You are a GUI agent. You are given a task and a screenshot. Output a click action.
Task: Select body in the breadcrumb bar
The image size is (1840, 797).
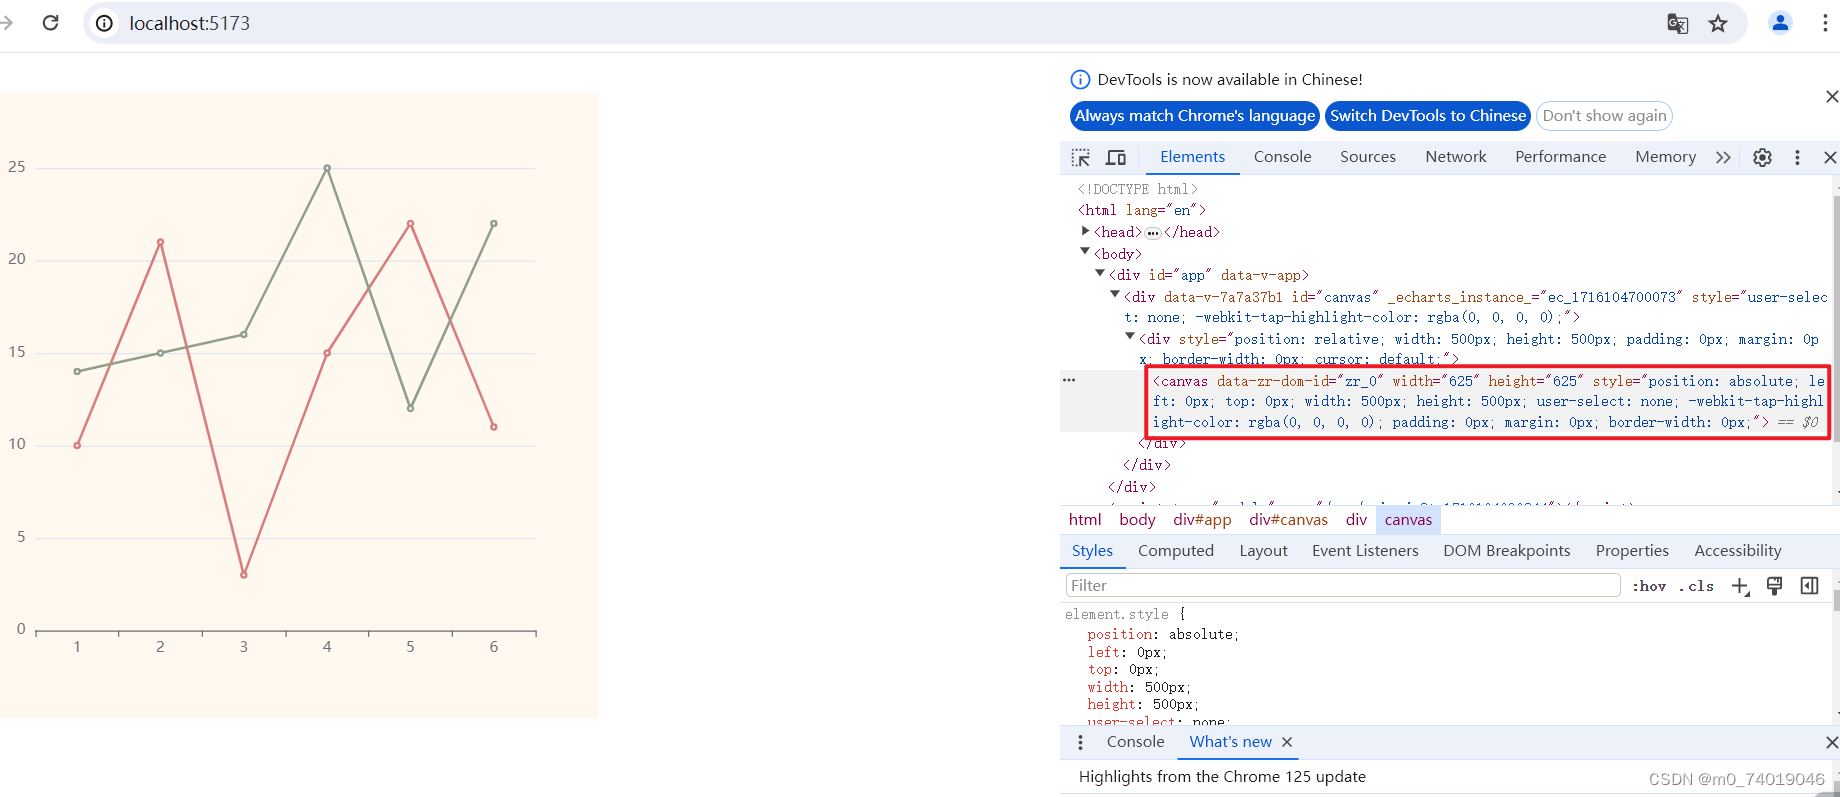click(x=1137, y=520)
